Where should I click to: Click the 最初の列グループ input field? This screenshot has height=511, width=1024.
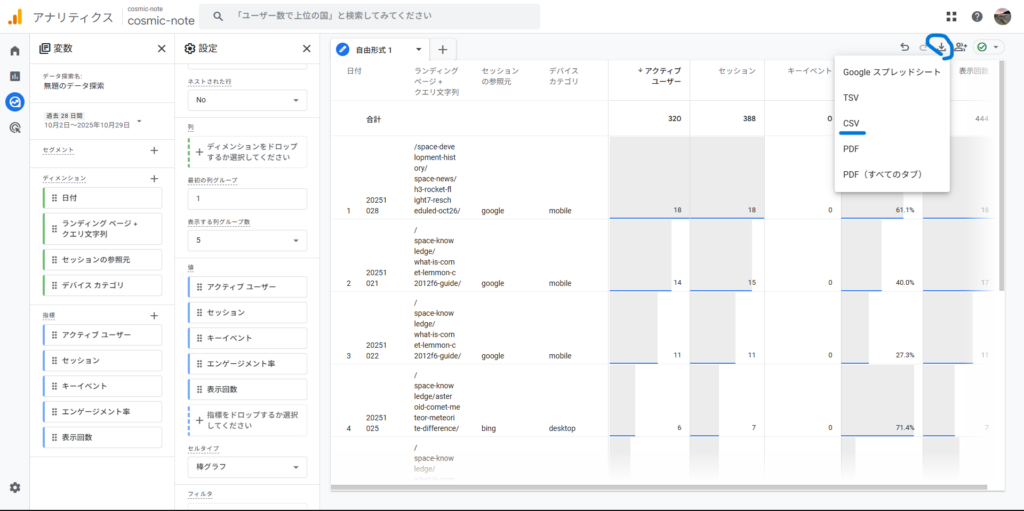point(247,199)
